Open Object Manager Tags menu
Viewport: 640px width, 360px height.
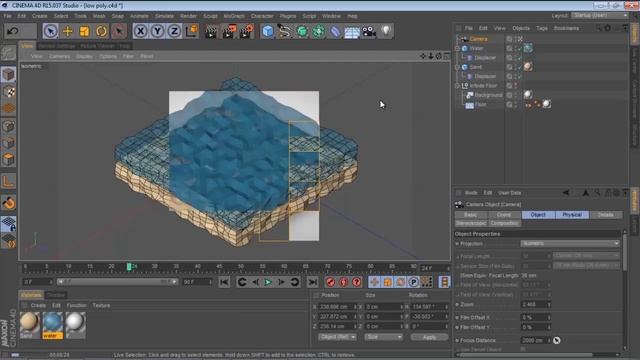542,28
